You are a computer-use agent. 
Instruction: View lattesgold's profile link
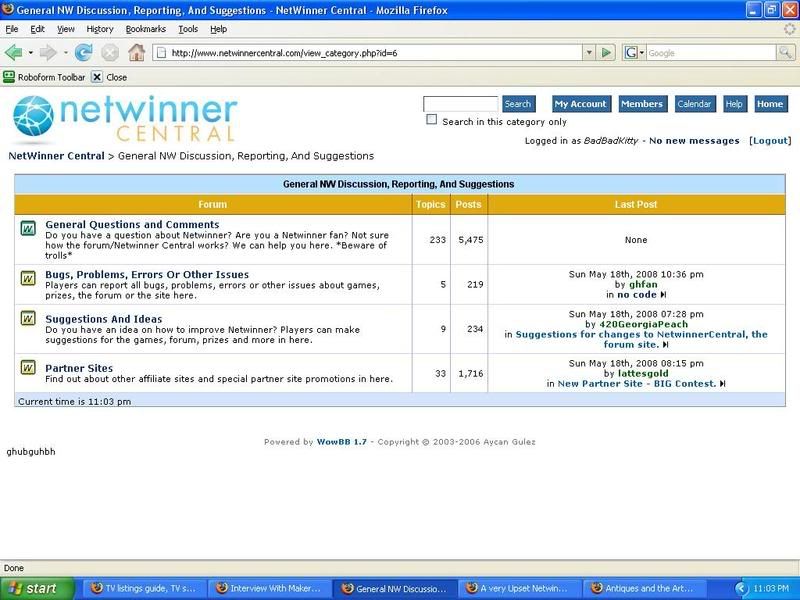tap(643, 373)
